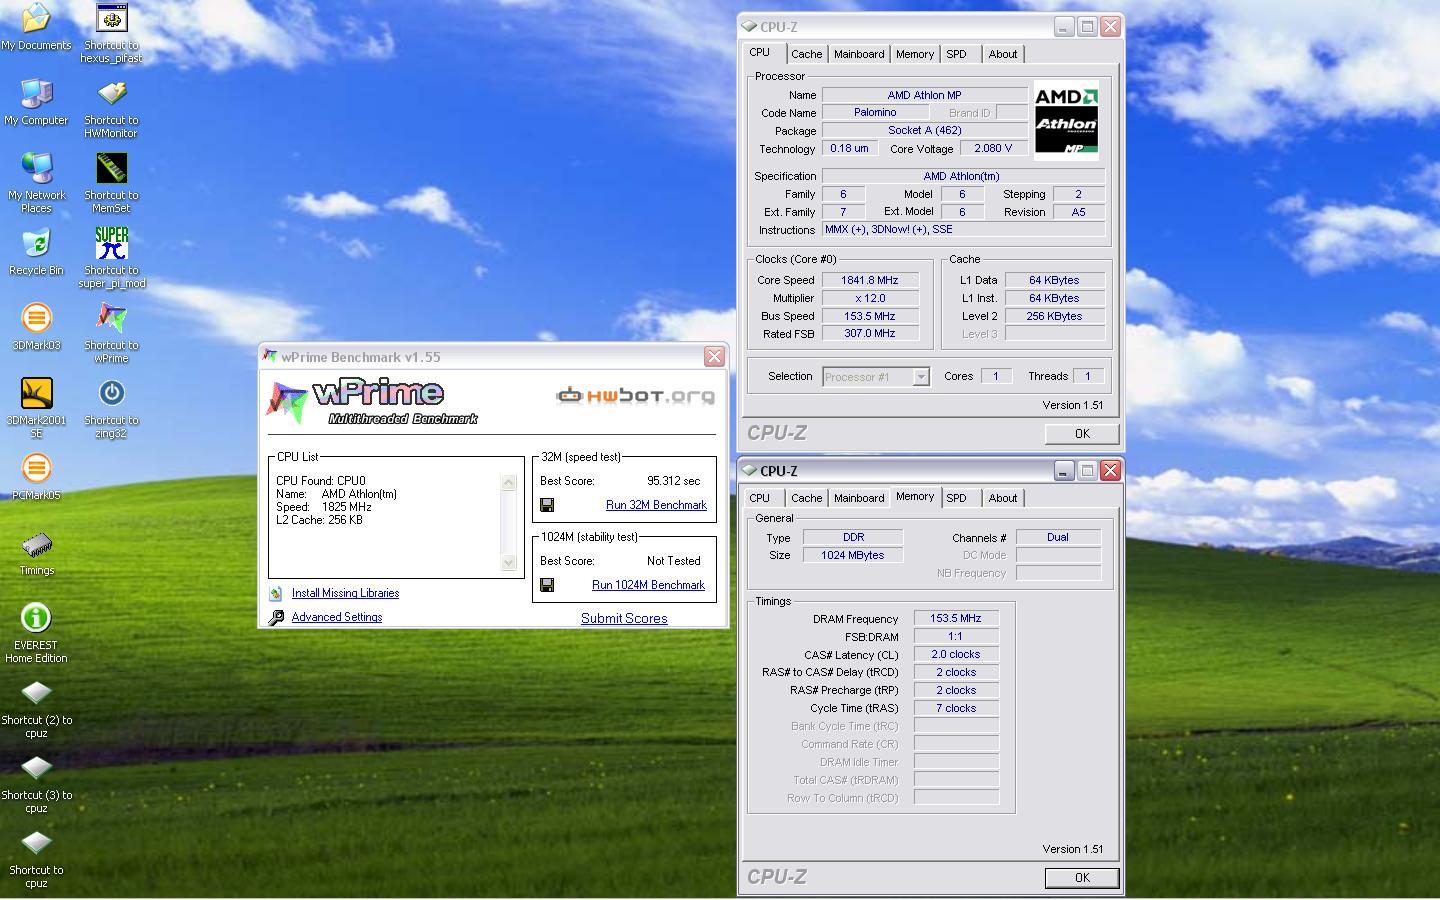Click the Channels # Dual field
Viewport: 1440px width, 900px height.
(1058, 537)
